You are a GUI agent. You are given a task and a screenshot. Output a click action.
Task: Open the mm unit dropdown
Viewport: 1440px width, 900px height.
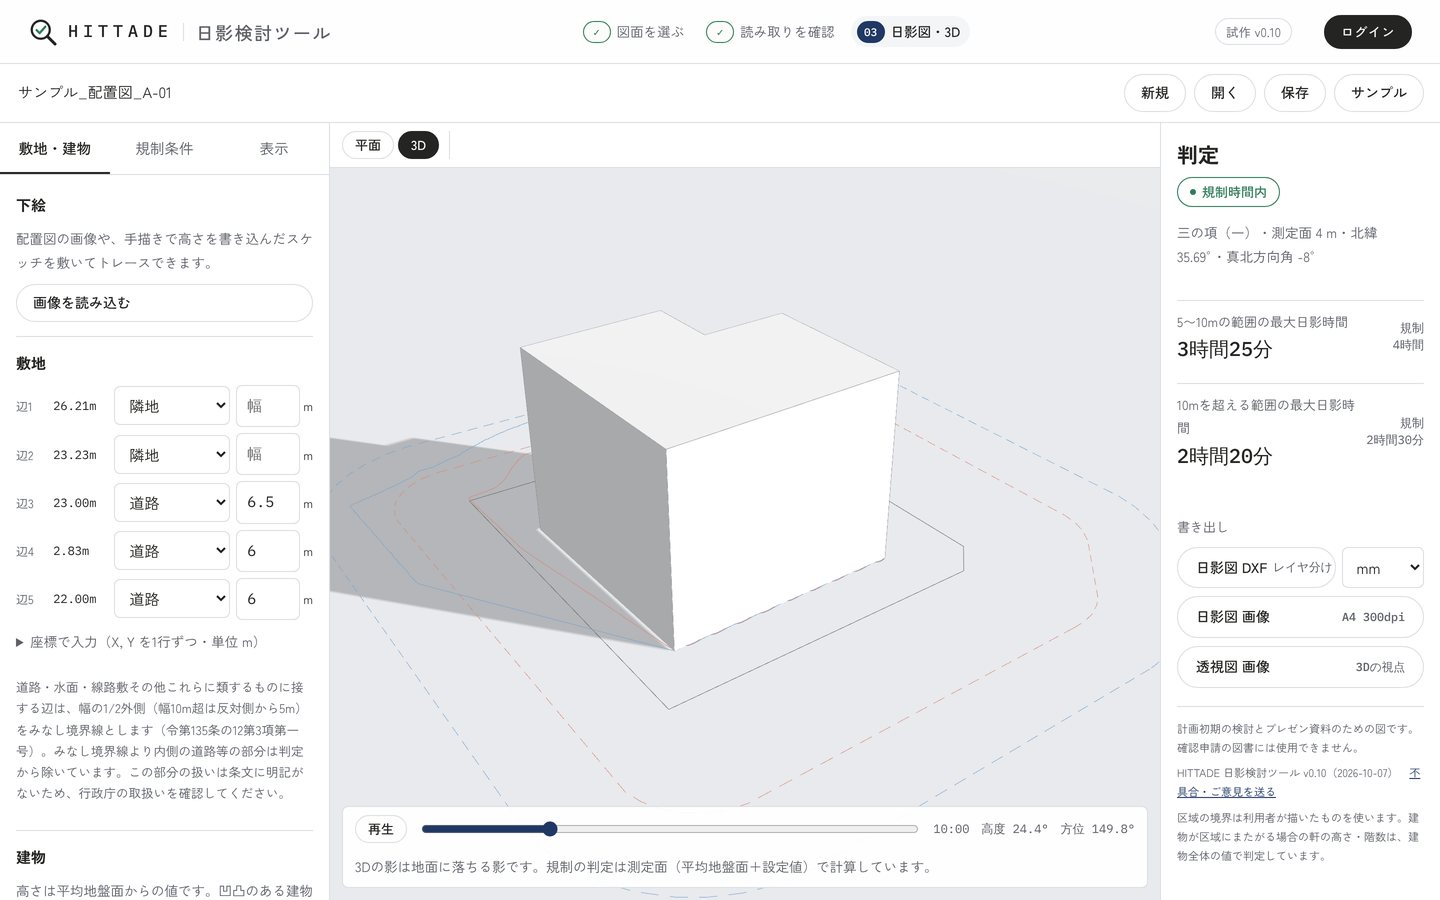(x=1382, y=568)
